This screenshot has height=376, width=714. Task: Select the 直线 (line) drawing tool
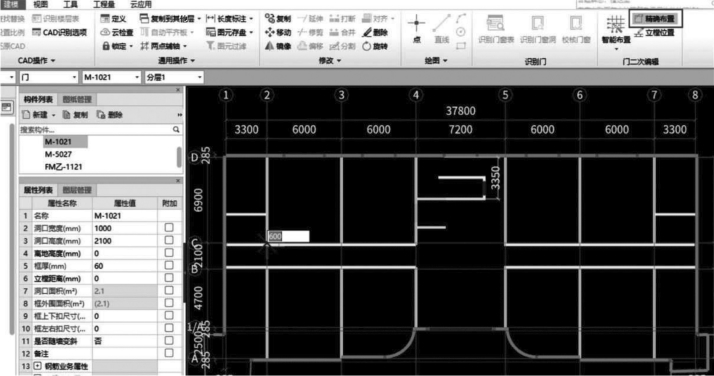click(441, 28)
